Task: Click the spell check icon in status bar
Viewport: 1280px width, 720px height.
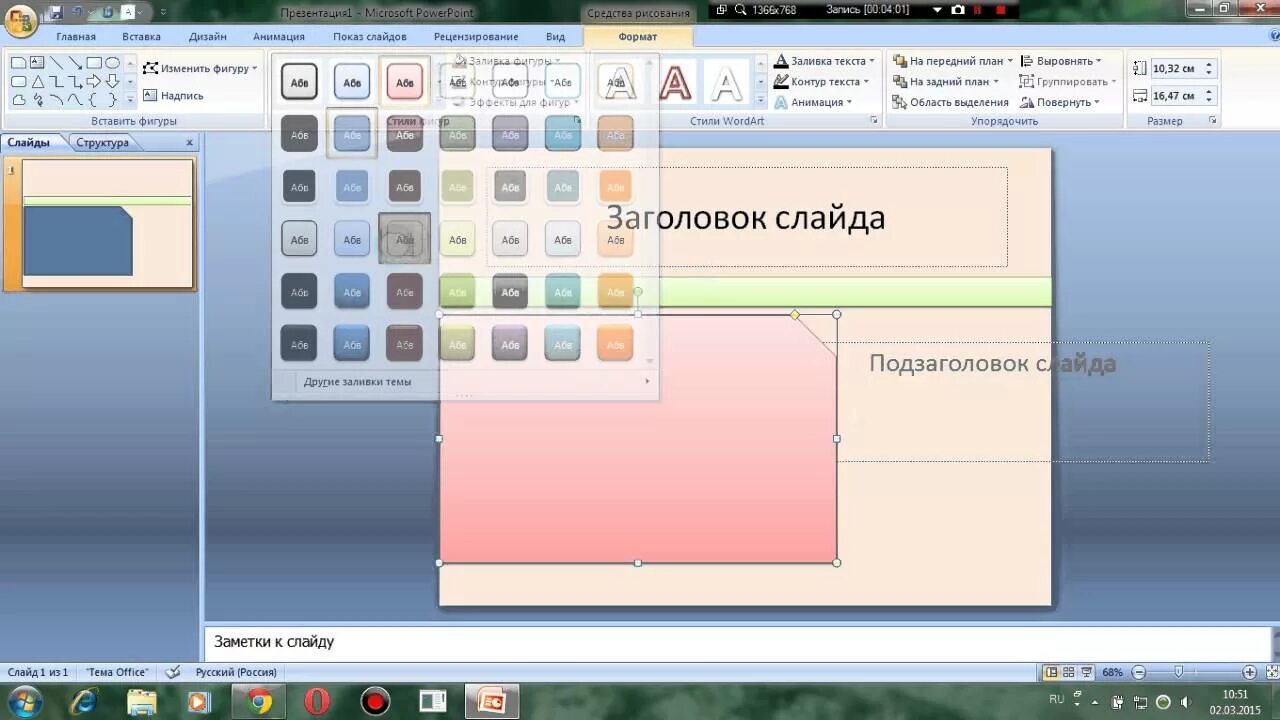Action: coord(173,672)
